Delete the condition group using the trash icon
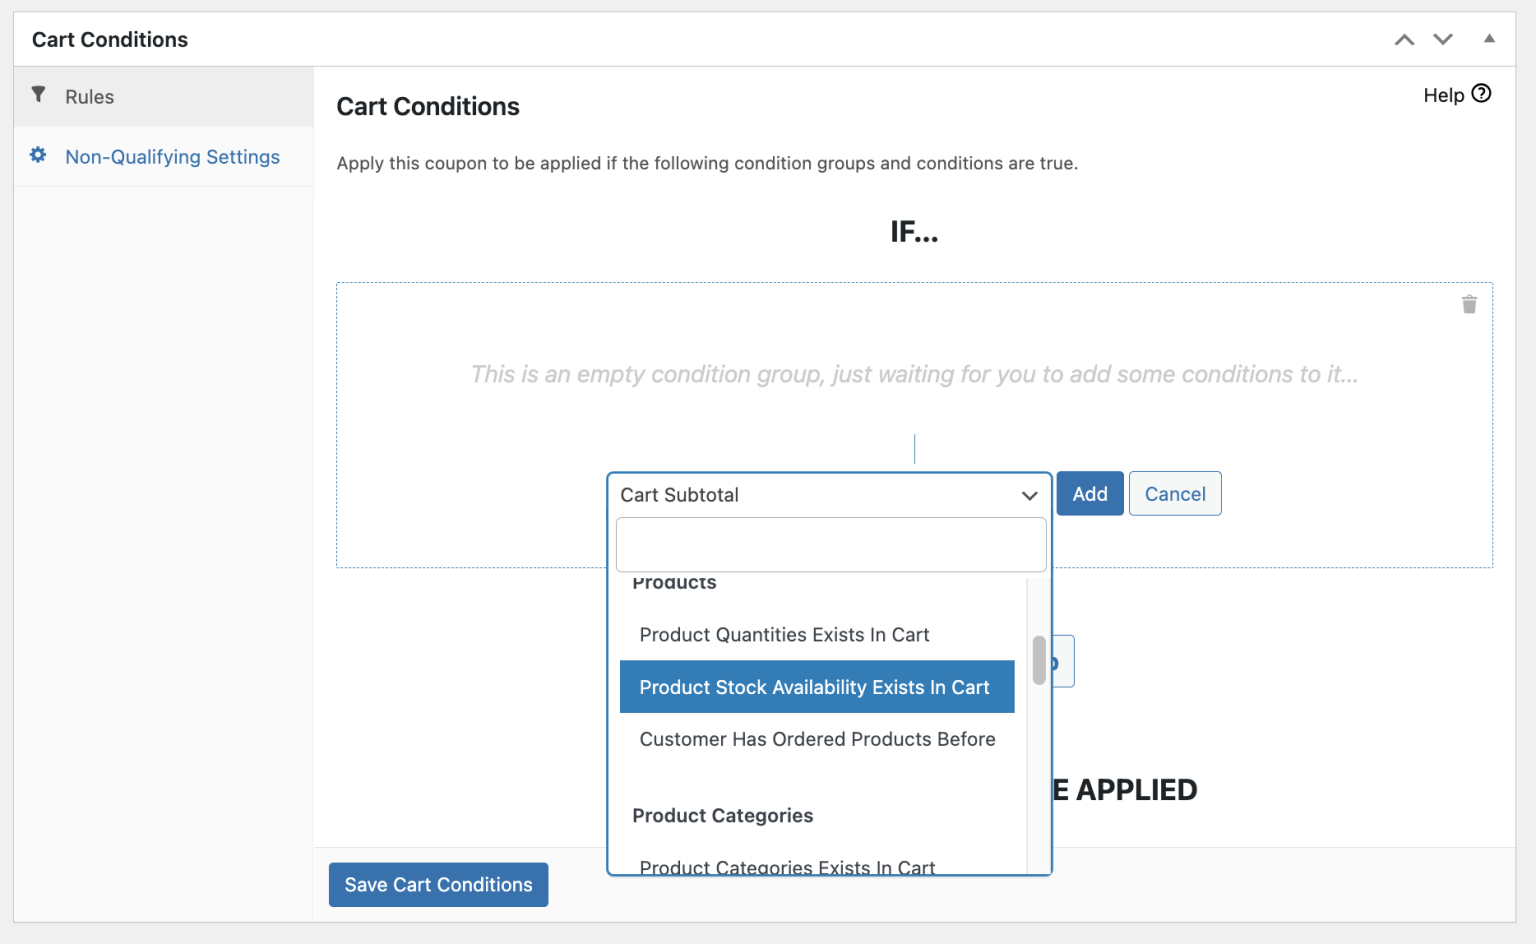Image resolution: width=1536 pixels, height=944 pixels. [x=1469, y=304]
